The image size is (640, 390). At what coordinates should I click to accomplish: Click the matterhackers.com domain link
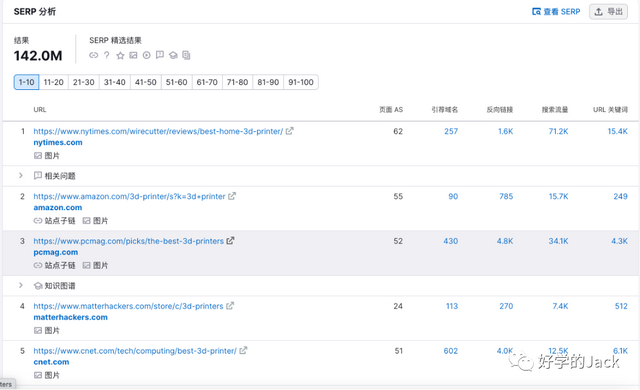[x=71, y=317]
